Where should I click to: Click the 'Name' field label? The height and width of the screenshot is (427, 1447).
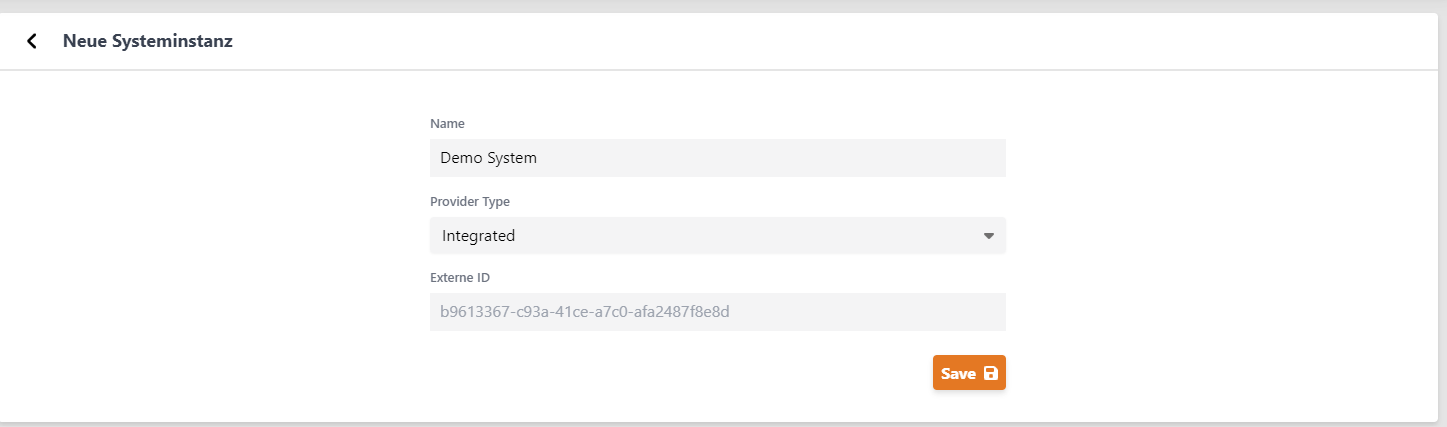[x=447, y=123]
